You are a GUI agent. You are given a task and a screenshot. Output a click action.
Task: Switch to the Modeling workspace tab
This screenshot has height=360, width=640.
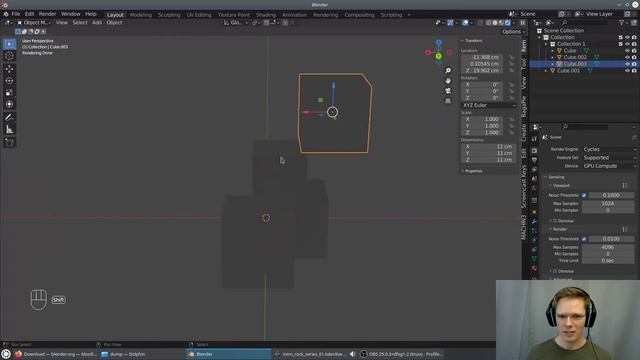coord(141,15)
